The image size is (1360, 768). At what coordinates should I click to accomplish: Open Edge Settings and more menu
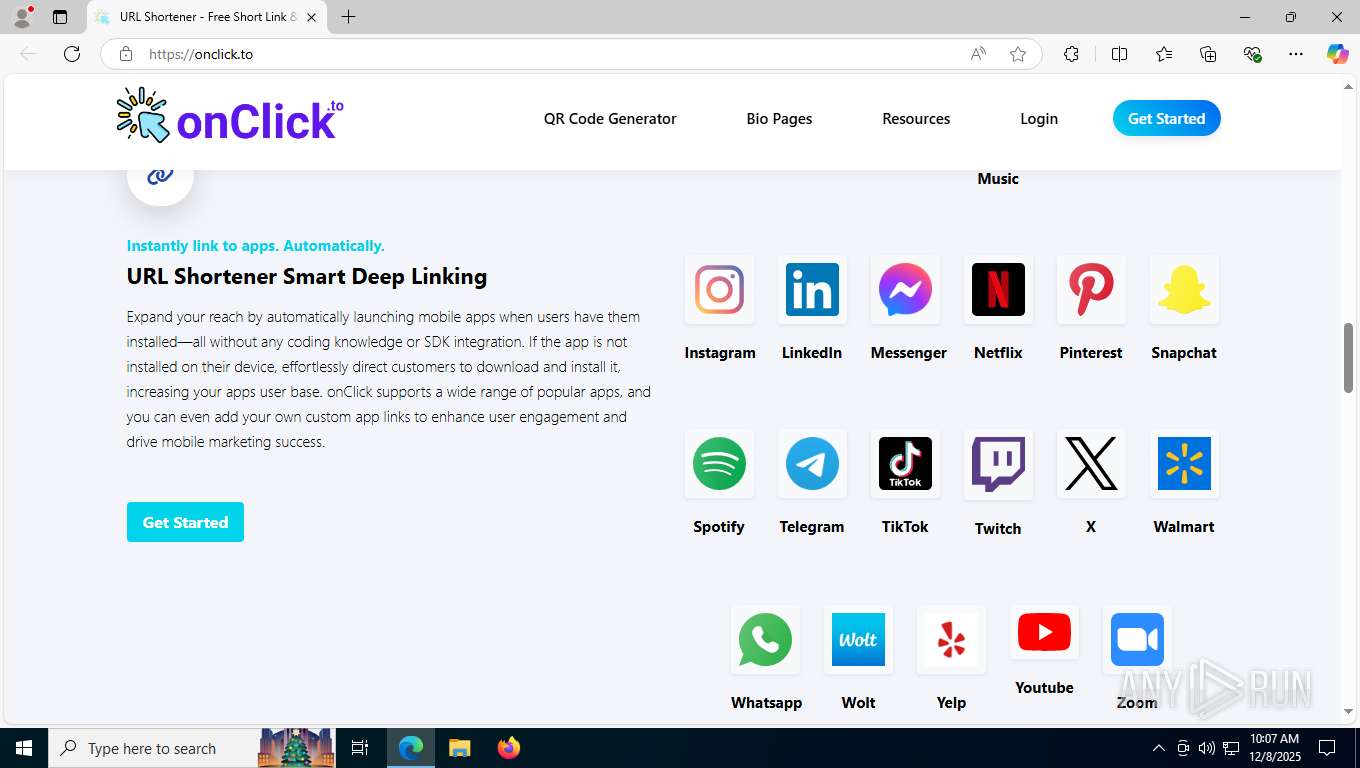coord(1296,54)
